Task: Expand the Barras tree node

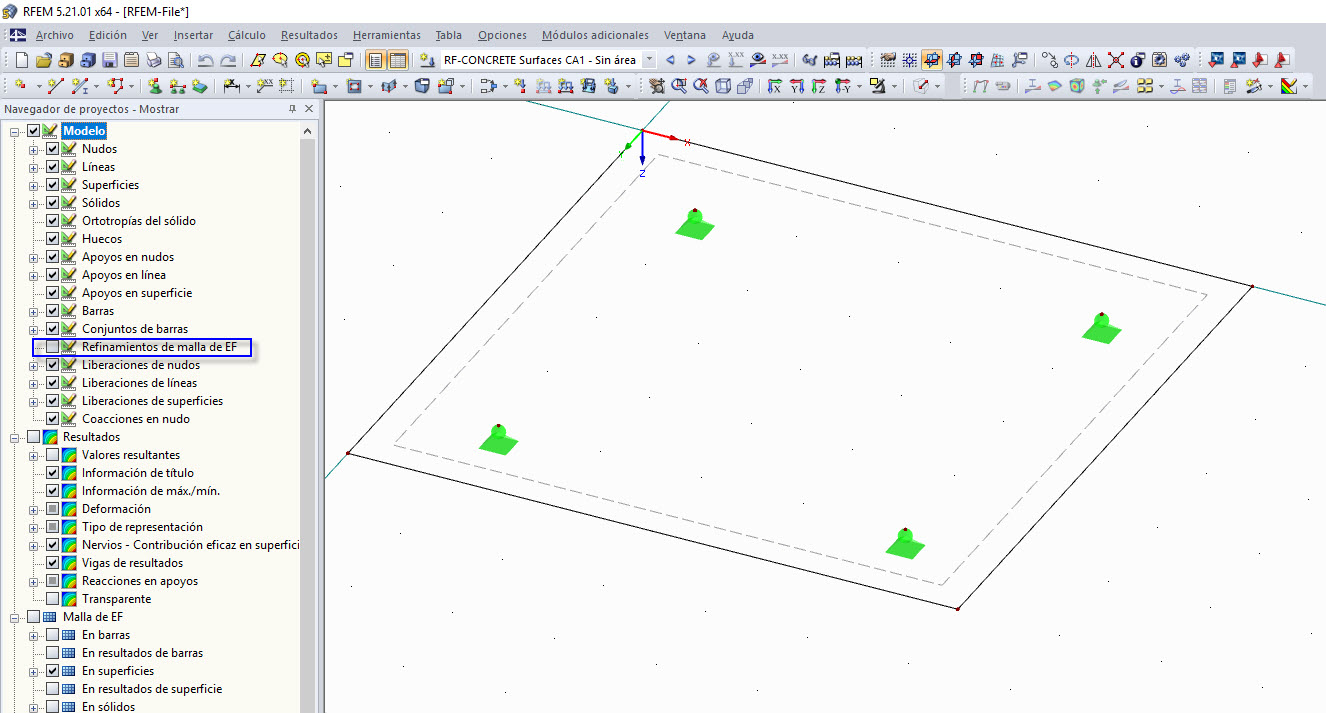Action: tap(34, 311)
